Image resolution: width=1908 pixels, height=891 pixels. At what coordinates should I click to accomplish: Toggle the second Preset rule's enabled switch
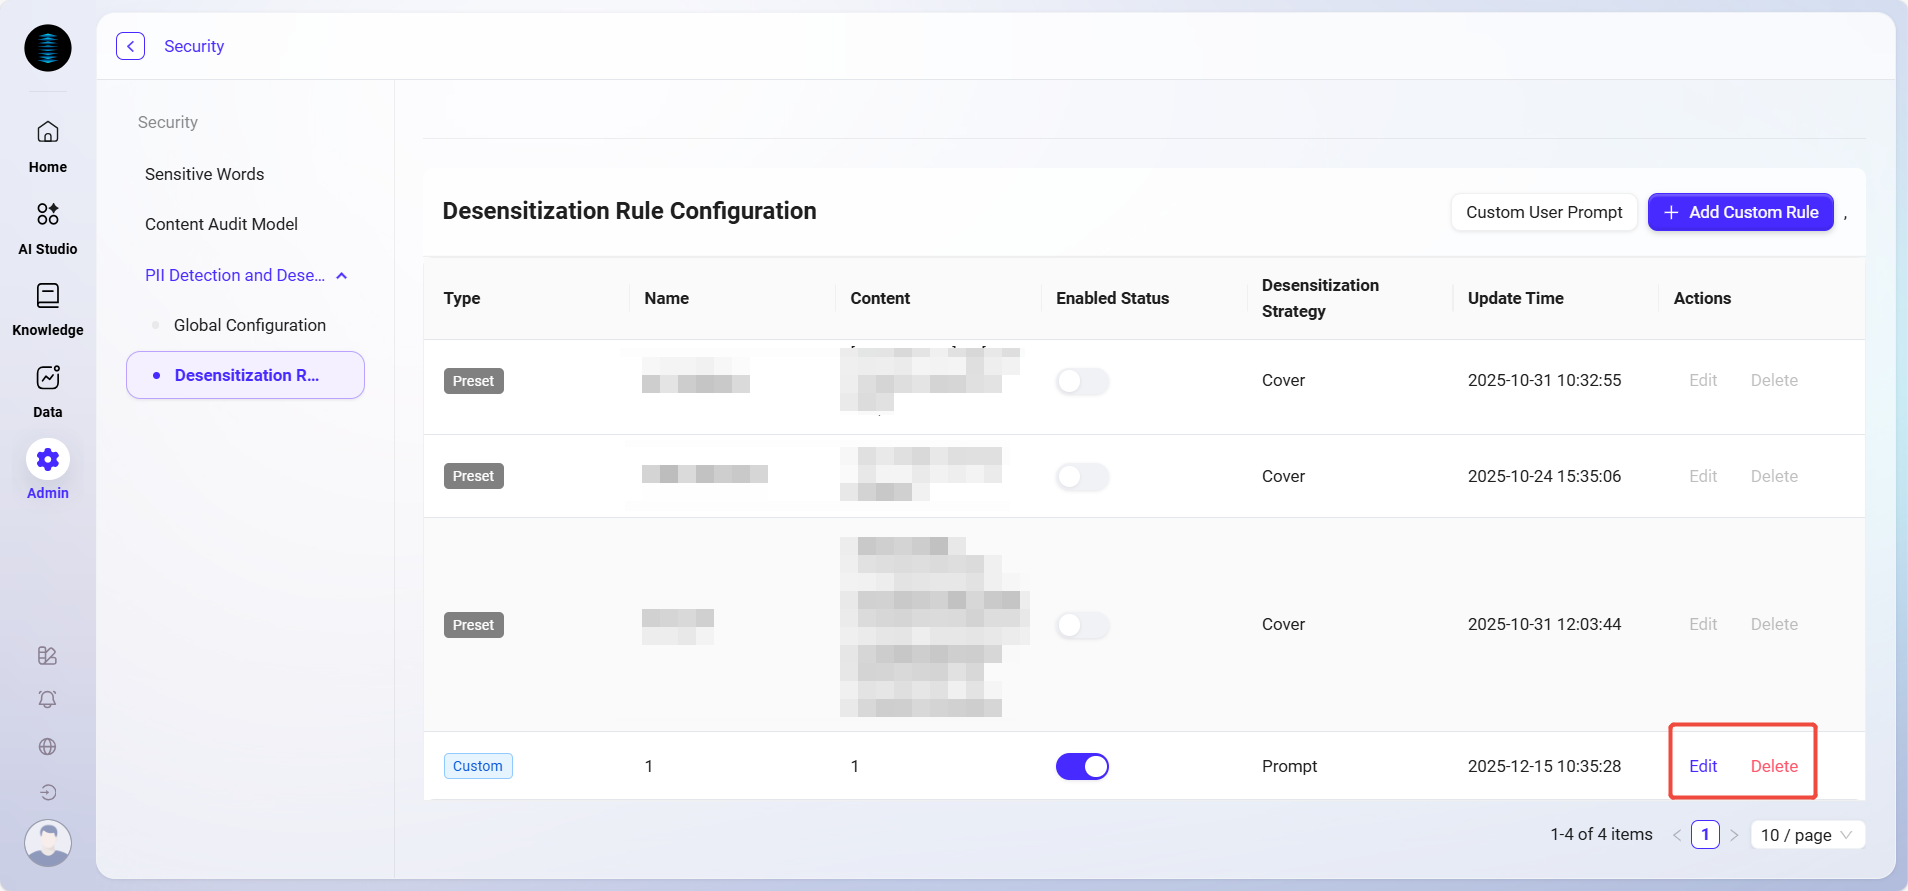1082,476
